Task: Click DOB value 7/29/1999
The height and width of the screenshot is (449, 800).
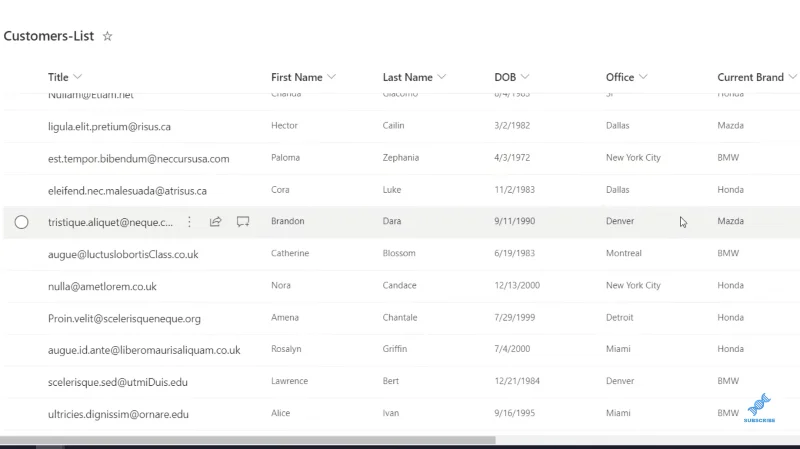Action: pyautogui.click(x=514, y=317)
